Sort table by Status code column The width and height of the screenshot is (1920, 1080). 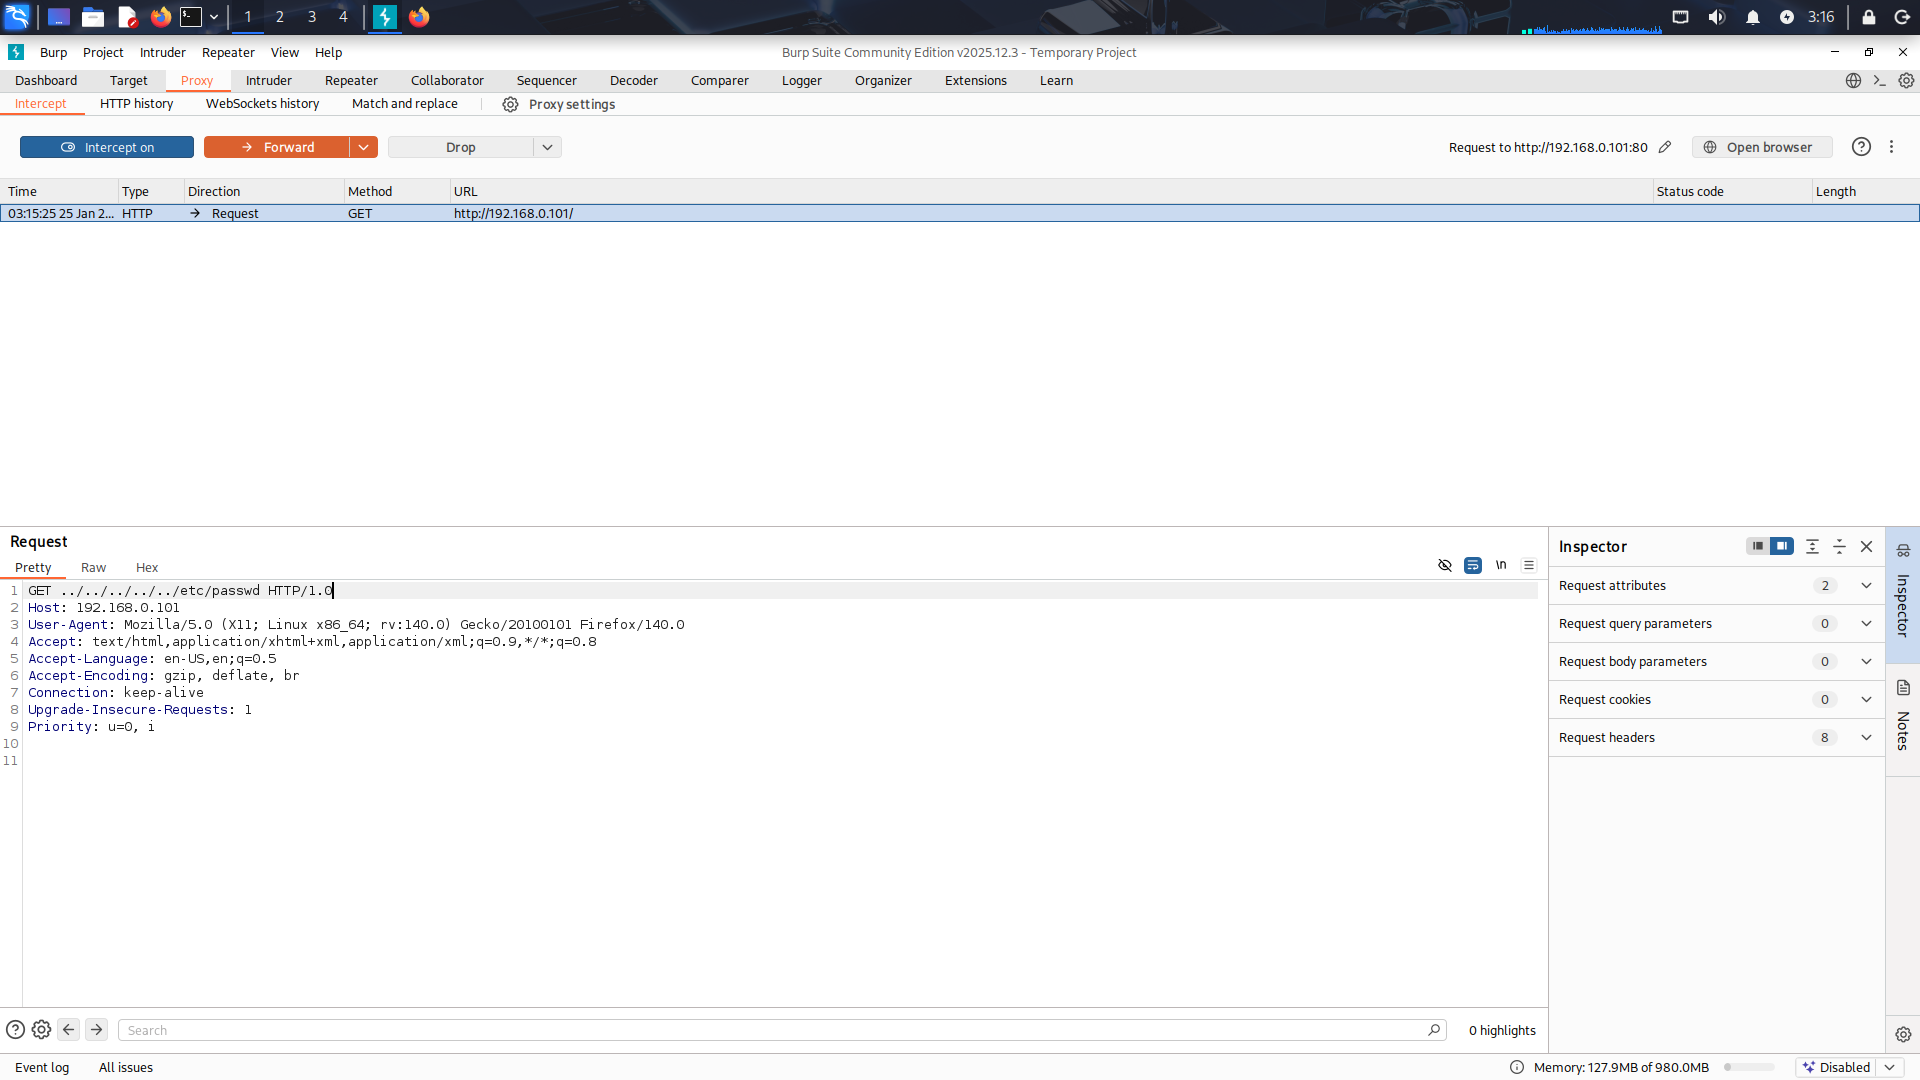[x=1732, y=192]
